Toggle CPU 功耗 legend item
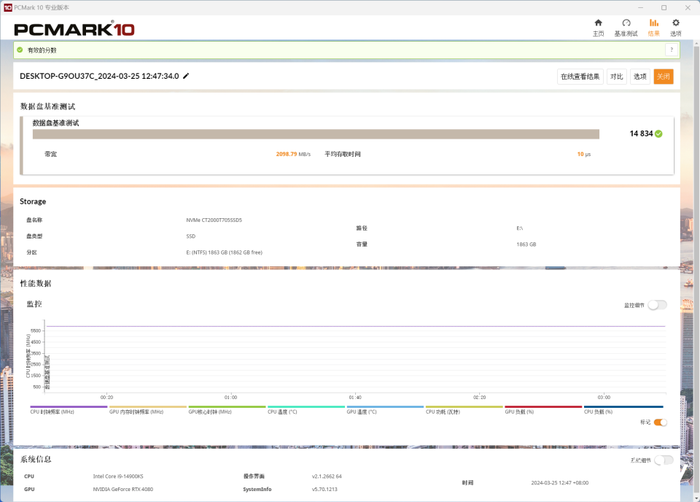 click(464, 410)
